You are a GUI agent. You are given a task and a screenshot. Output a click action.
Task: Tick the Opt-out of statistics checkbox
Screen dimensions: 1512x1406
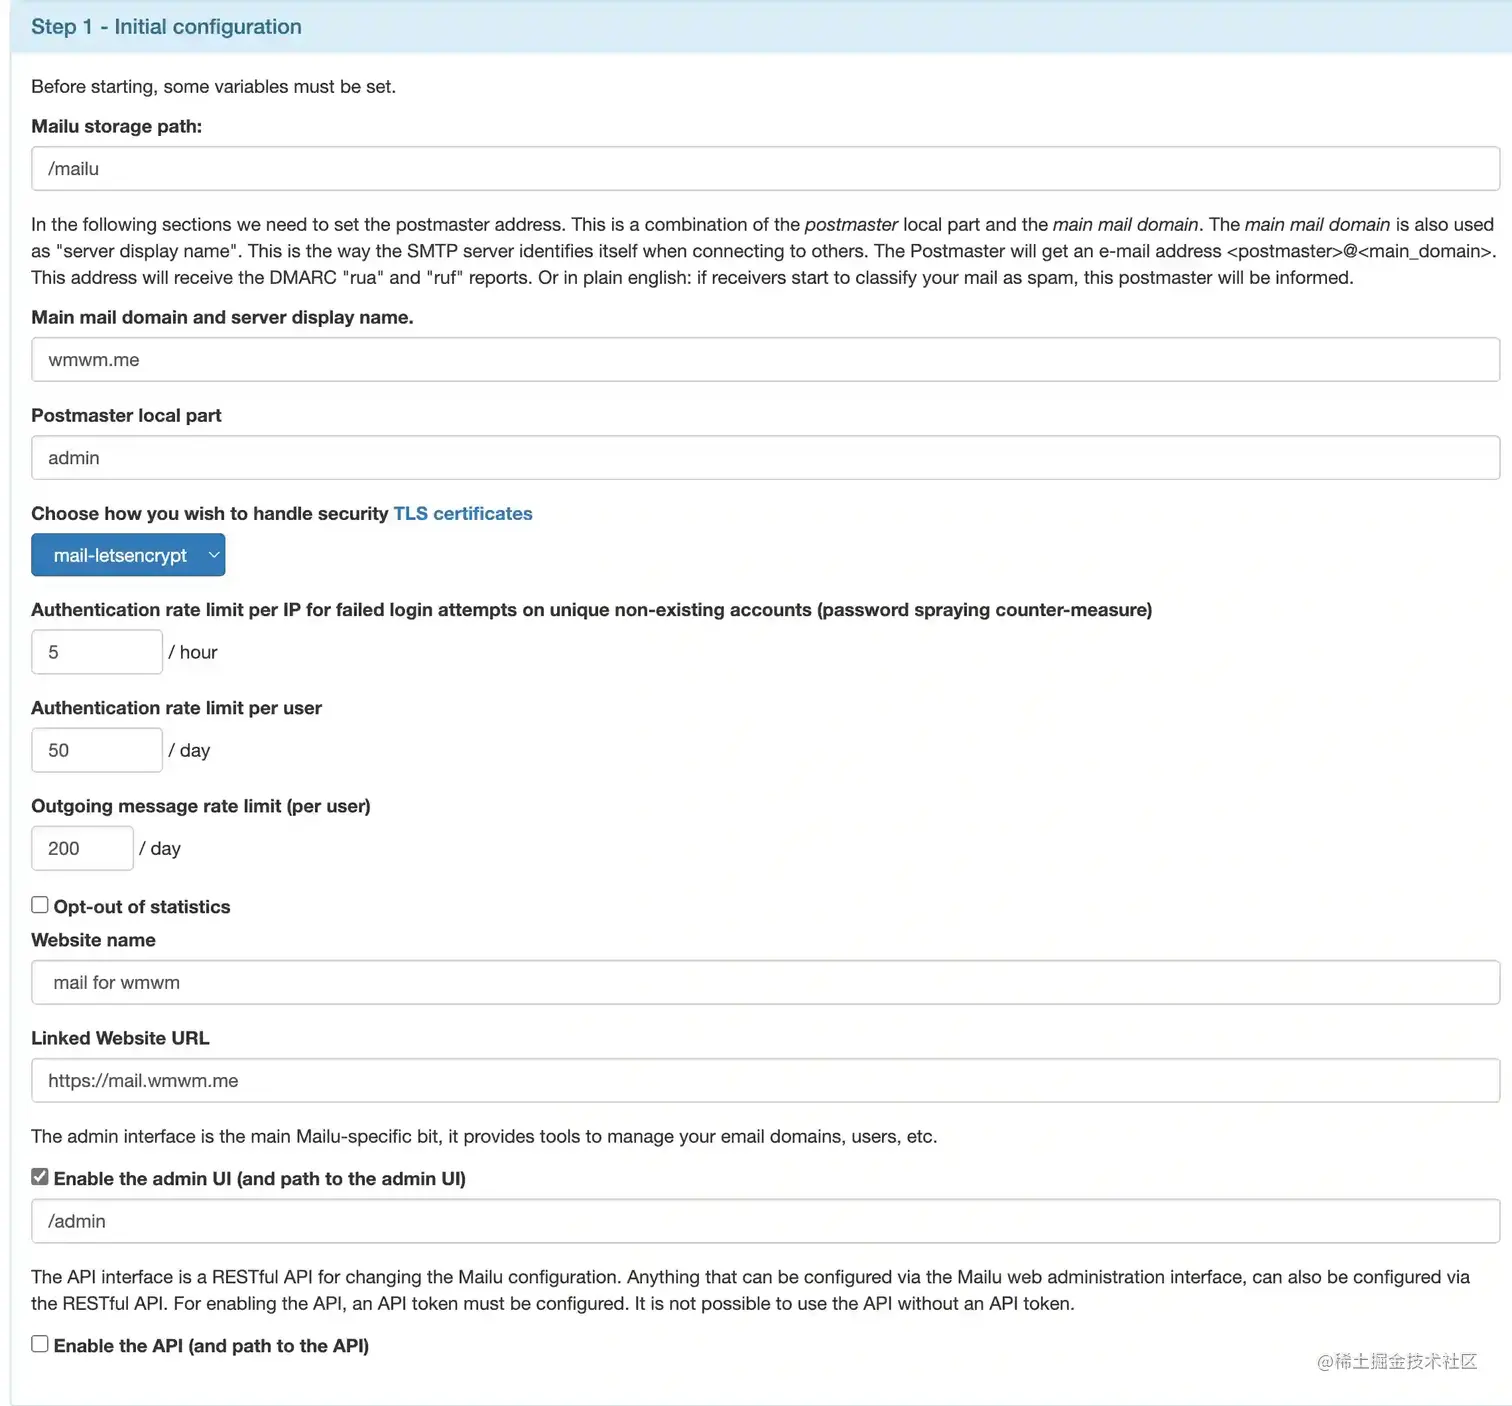[x=40, y=905]
